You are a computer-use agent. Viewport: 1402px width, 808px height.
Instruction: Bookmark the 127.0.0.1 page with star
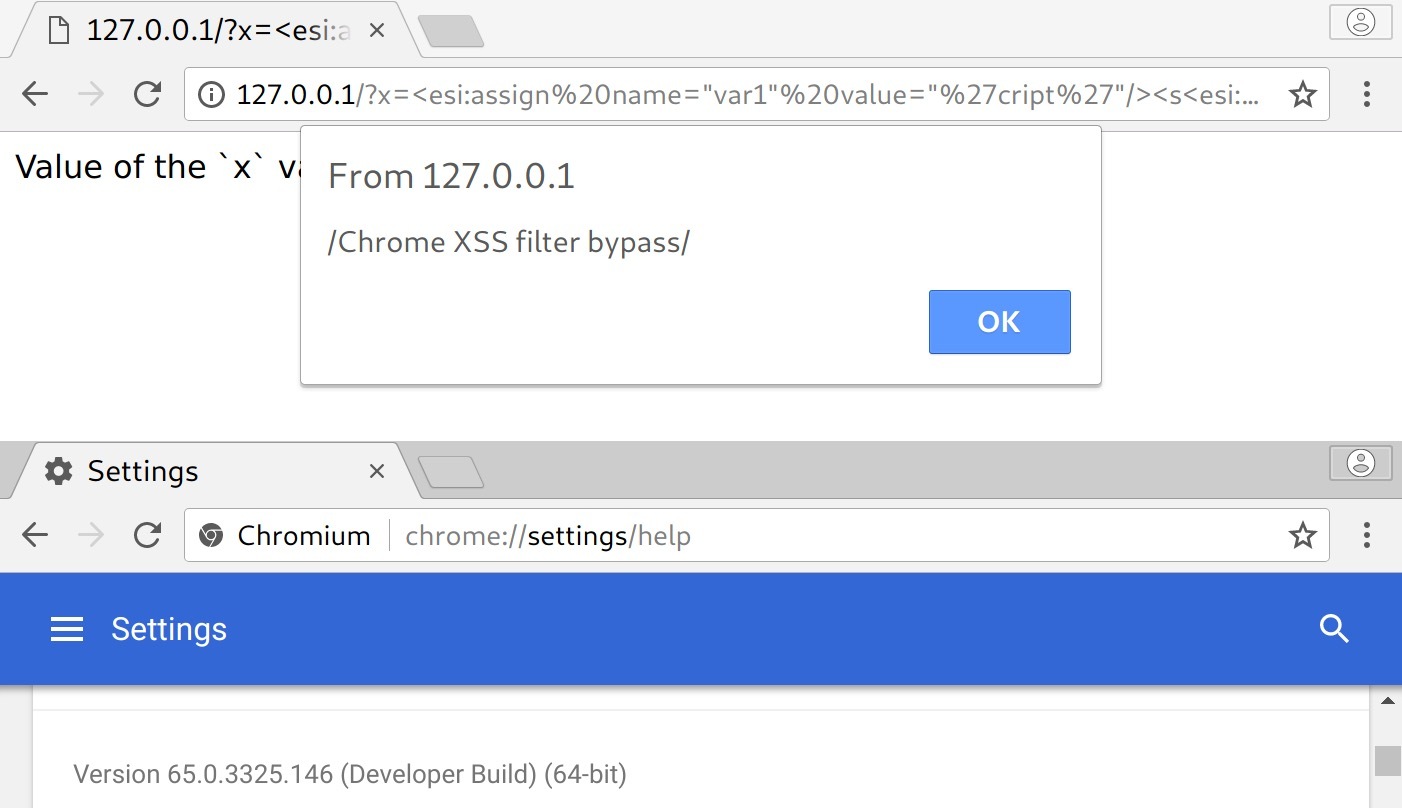[x=1302, y=95]
